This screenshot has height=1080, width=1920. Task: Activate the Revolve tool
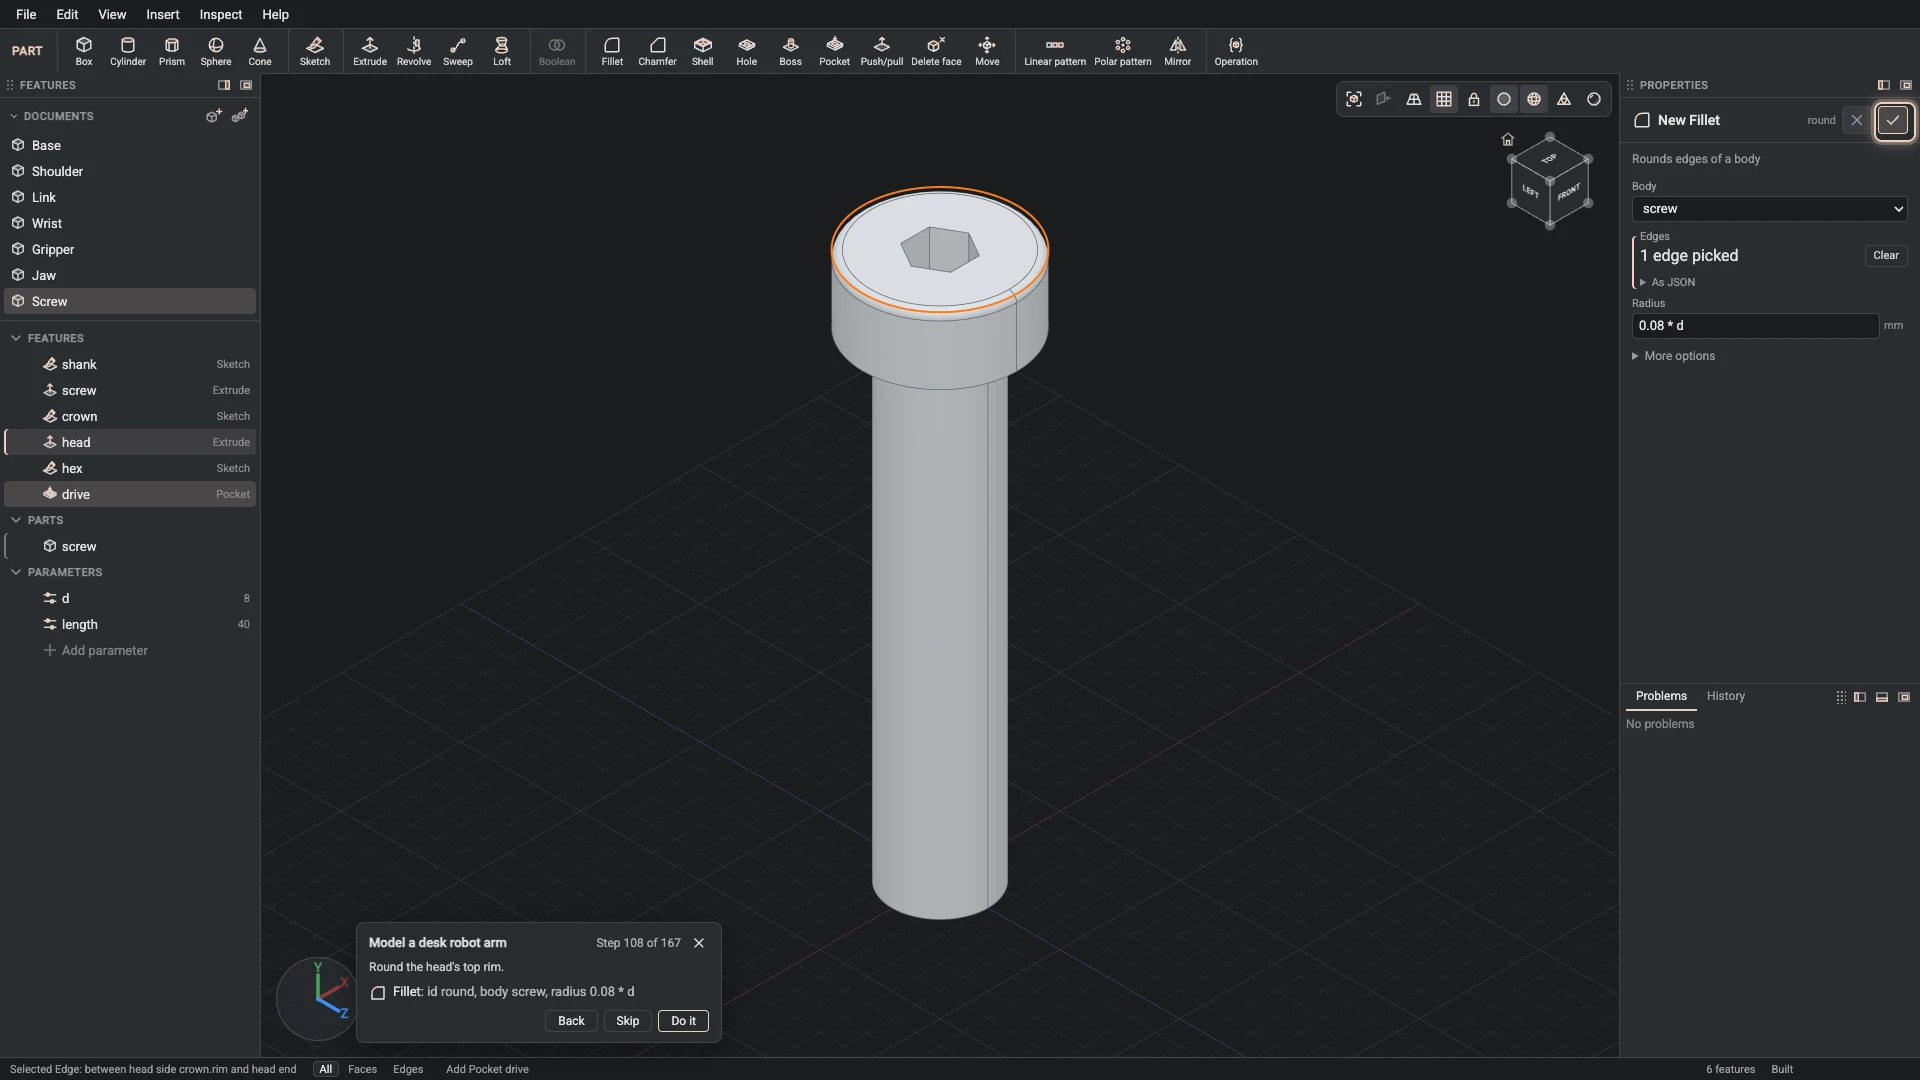[414, 51]
